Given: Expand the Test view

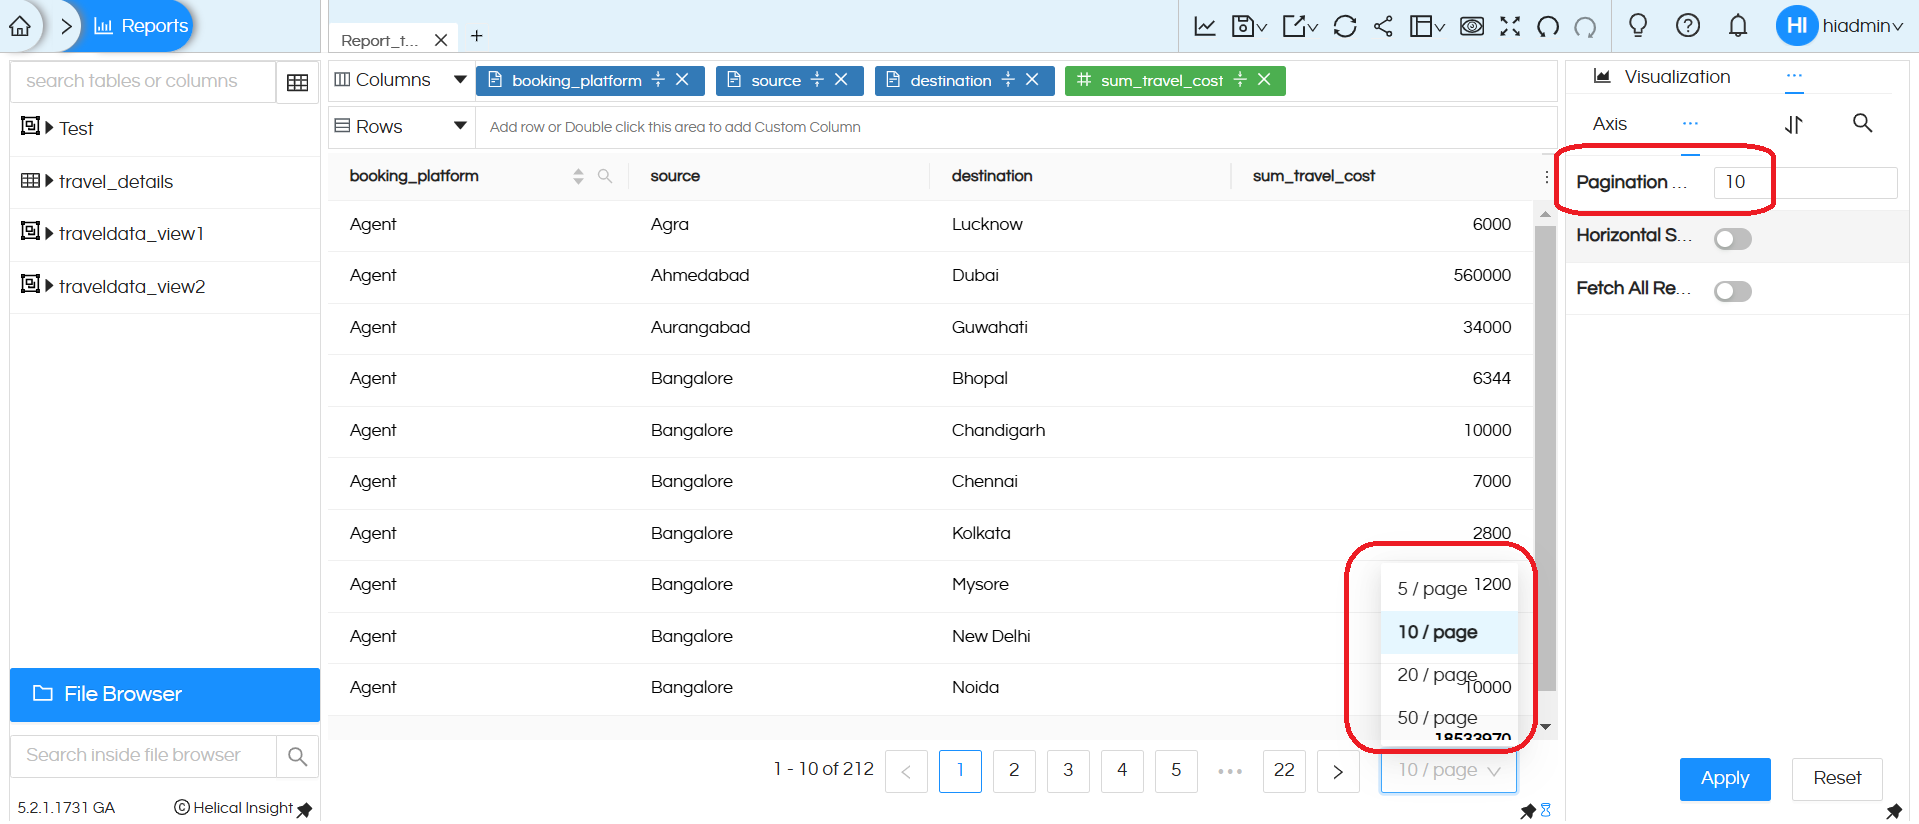Looking at the screenshot, I should [x=49, y=127].
